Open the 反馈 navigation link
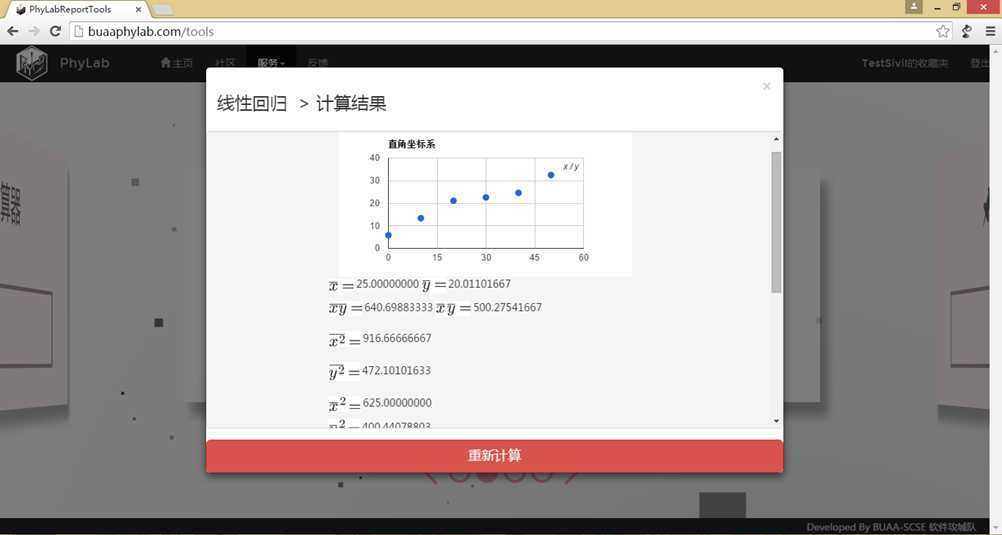Viewport: 1002px width, 535px height. (x=318, y=63)
